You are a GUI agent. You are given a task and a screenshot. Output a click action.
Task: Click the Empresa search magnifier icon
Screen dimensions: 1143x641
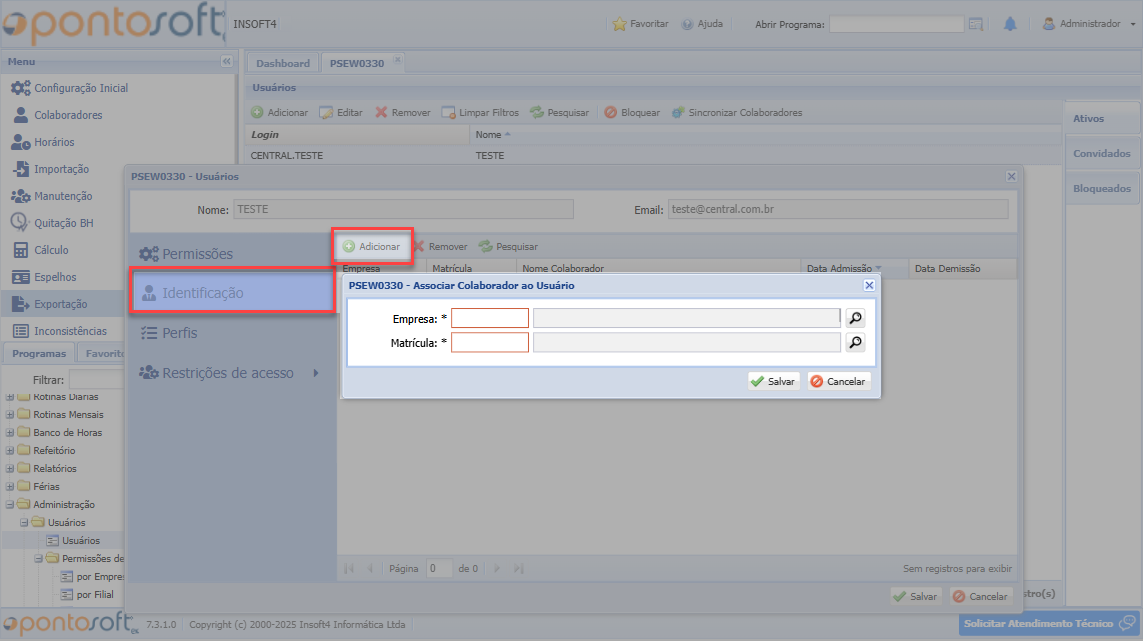(855, 318)
